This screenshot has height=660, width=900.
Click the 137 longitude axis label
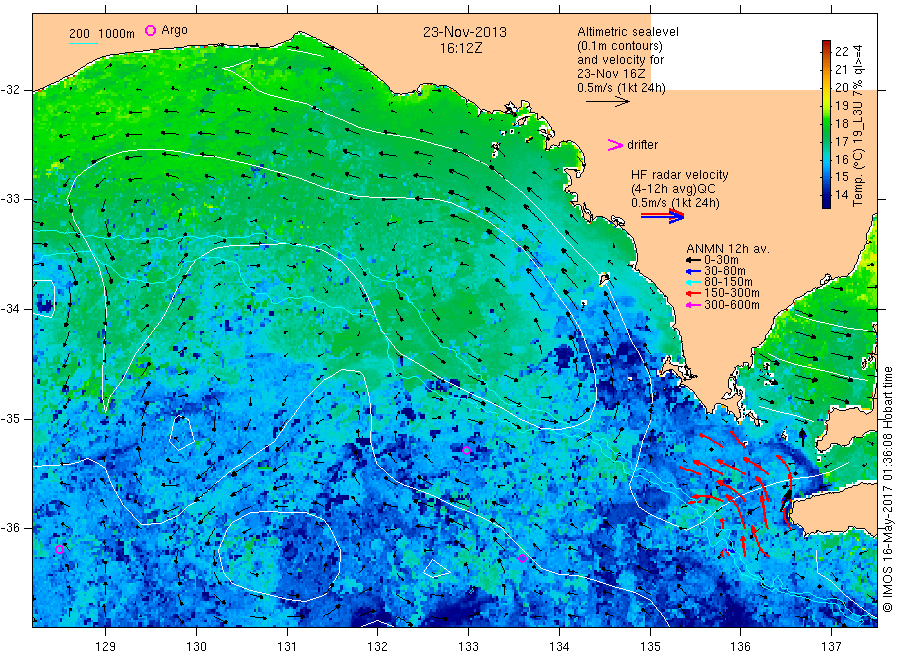(x=831, y=647)
